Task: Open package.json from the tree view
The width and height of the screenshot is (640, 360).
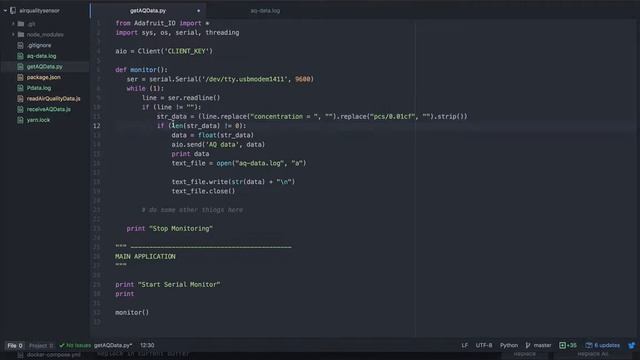Action: tap(43, 77)
